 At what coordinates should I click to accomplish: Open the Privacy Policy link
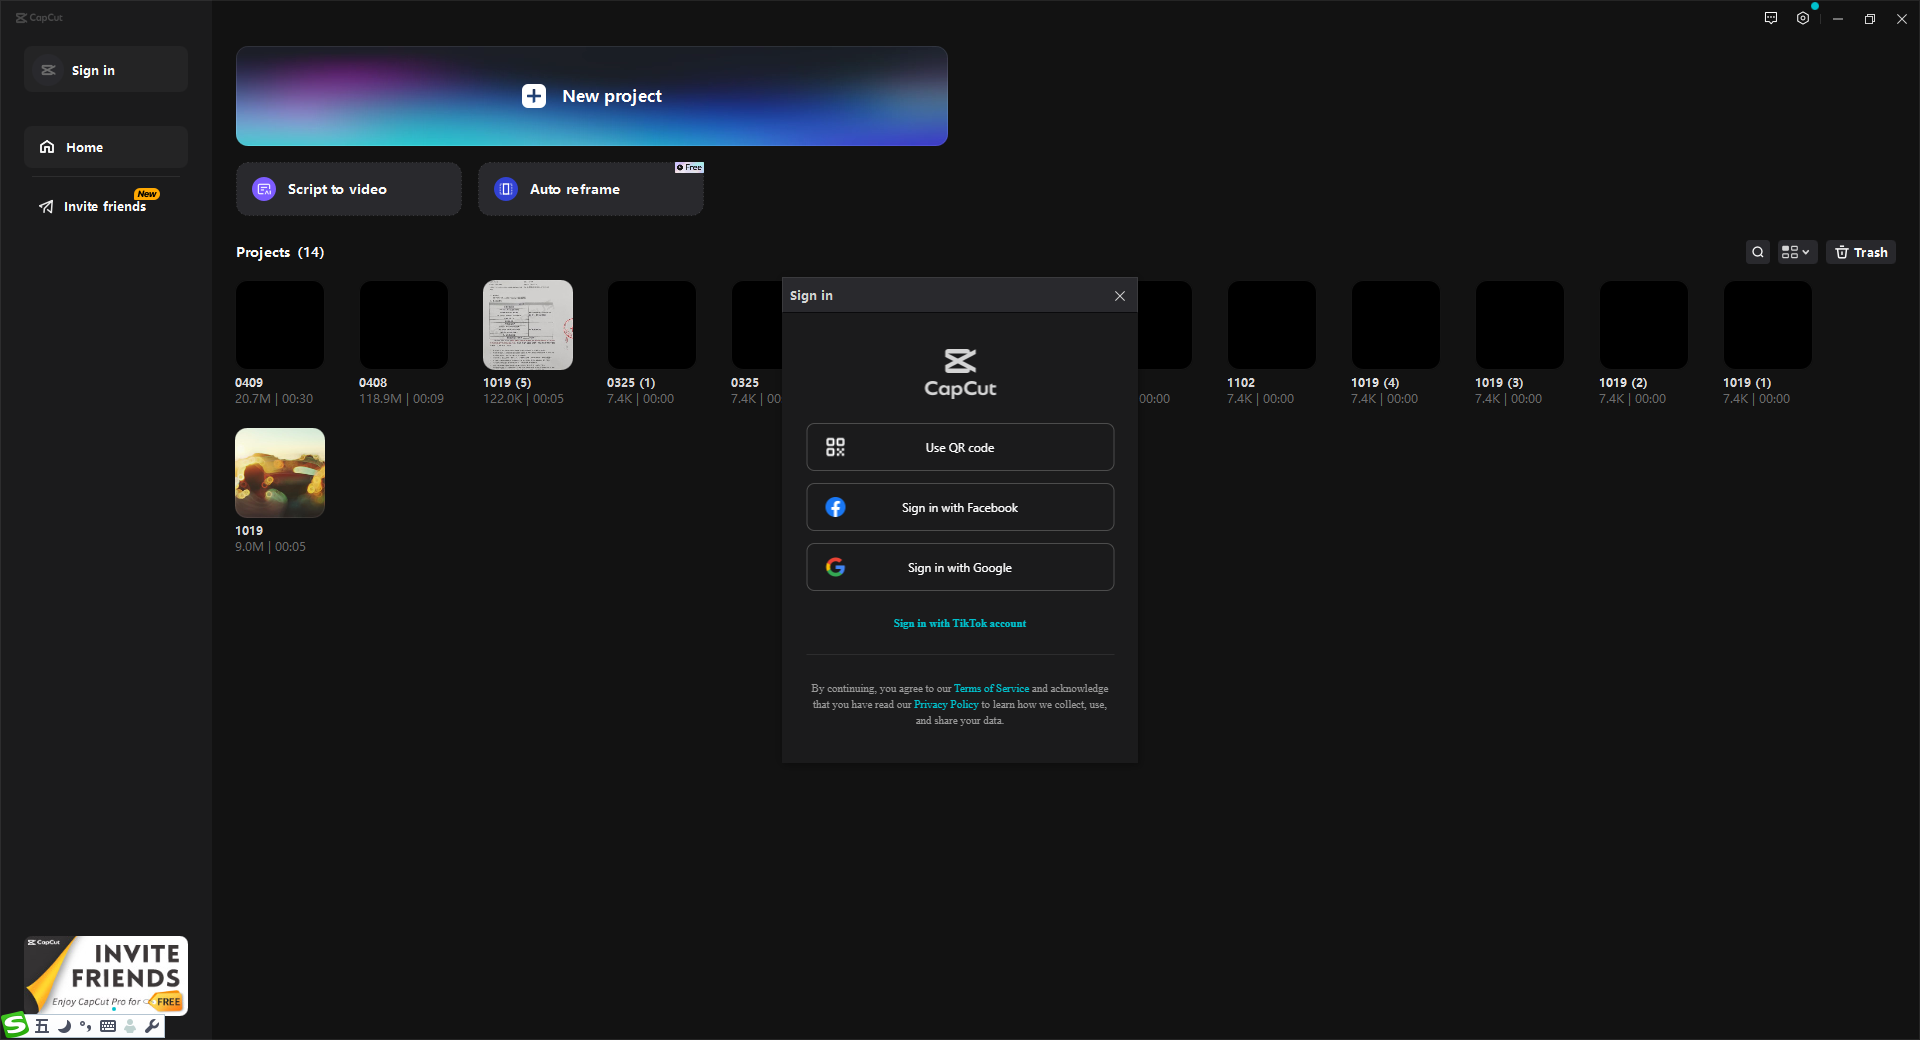coord(946,704)
